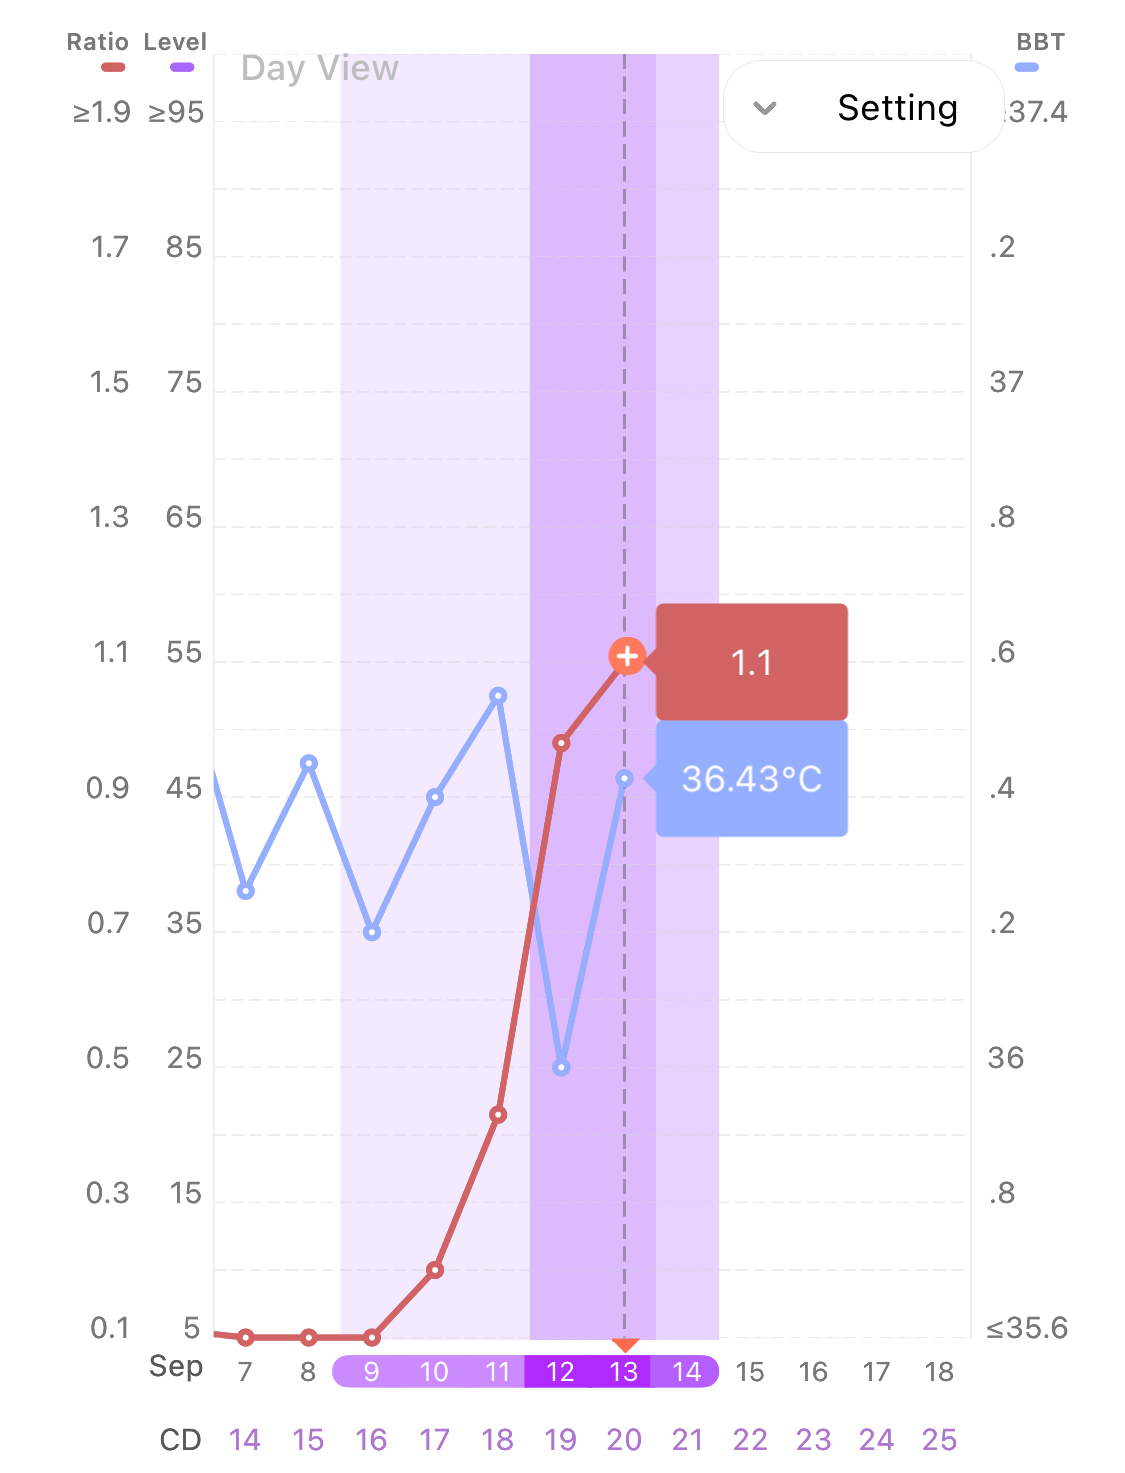The height and width of the screenshot is (1473, 1125).
Task: Select the Day View label
Action: click(x=320, y=68)
